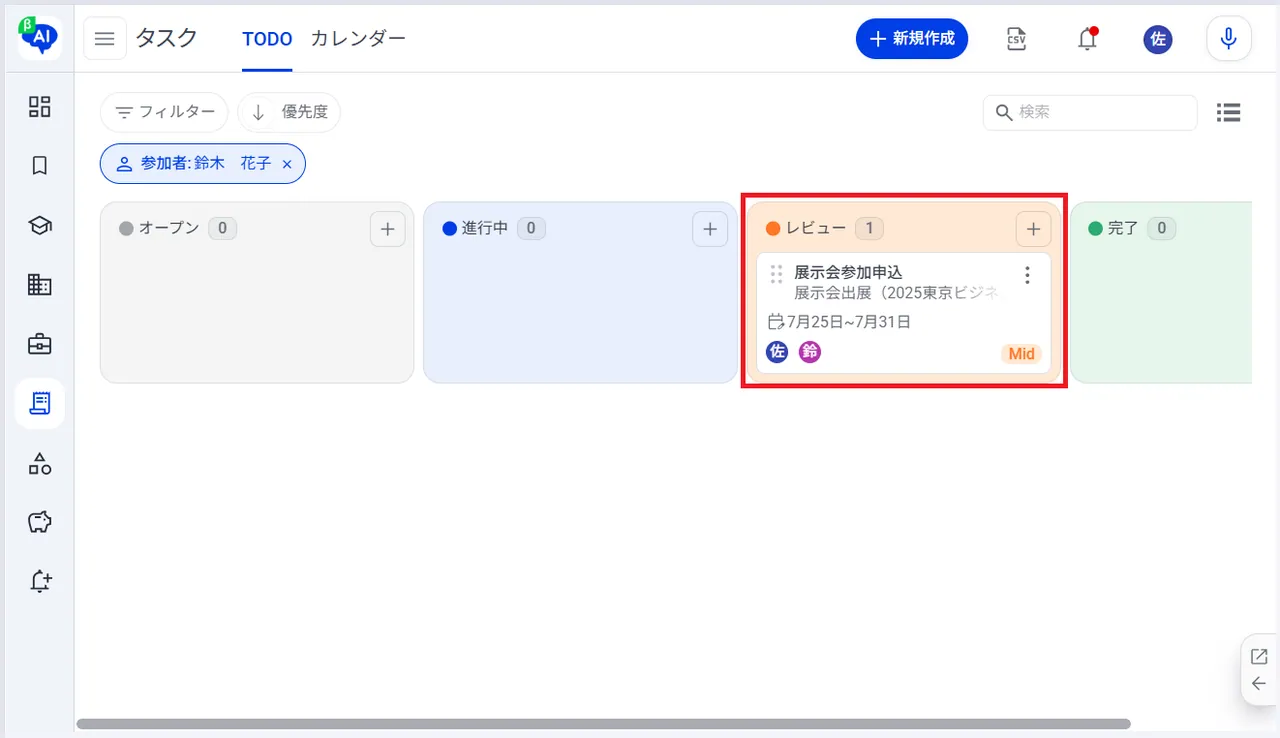Select the Mid priority badge
The width and height of the screenshot is (1280, 738).
tap(1021, 354)
